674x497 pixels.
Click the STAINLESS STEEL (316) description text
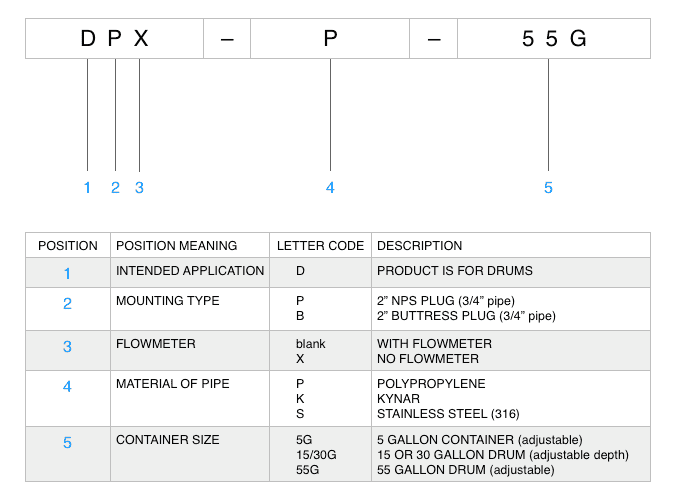click(448, 414)
